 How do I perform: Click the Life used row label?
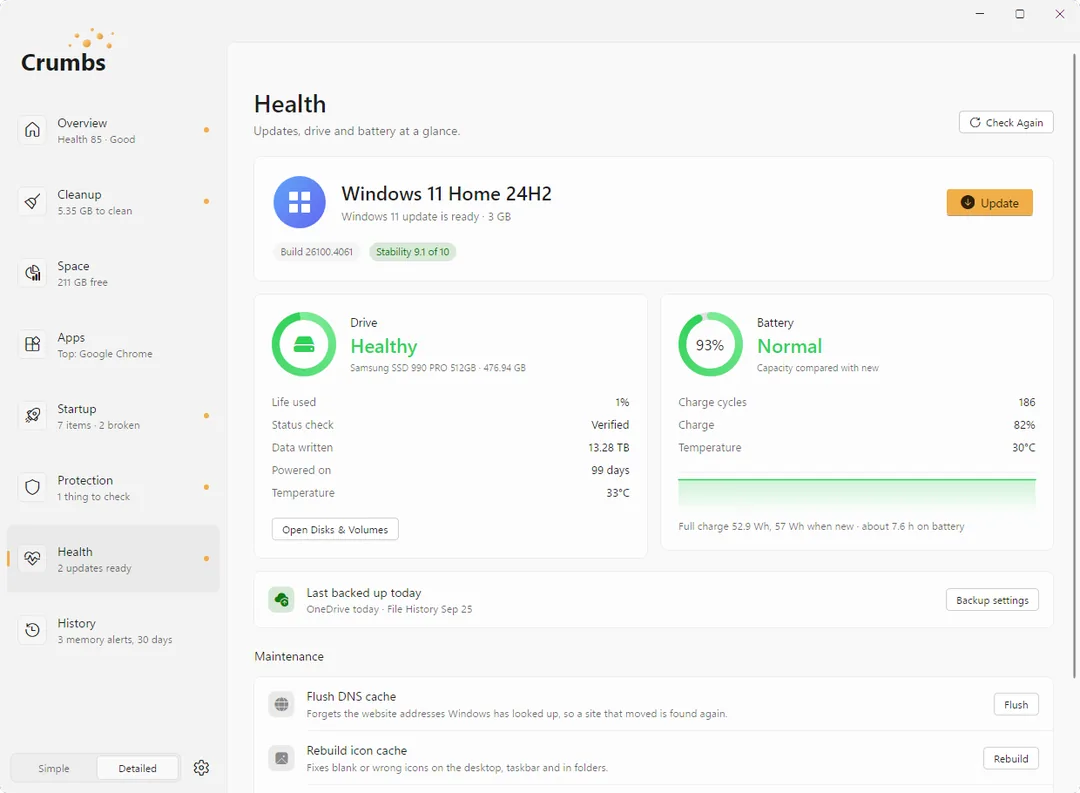tap(293, 402)
